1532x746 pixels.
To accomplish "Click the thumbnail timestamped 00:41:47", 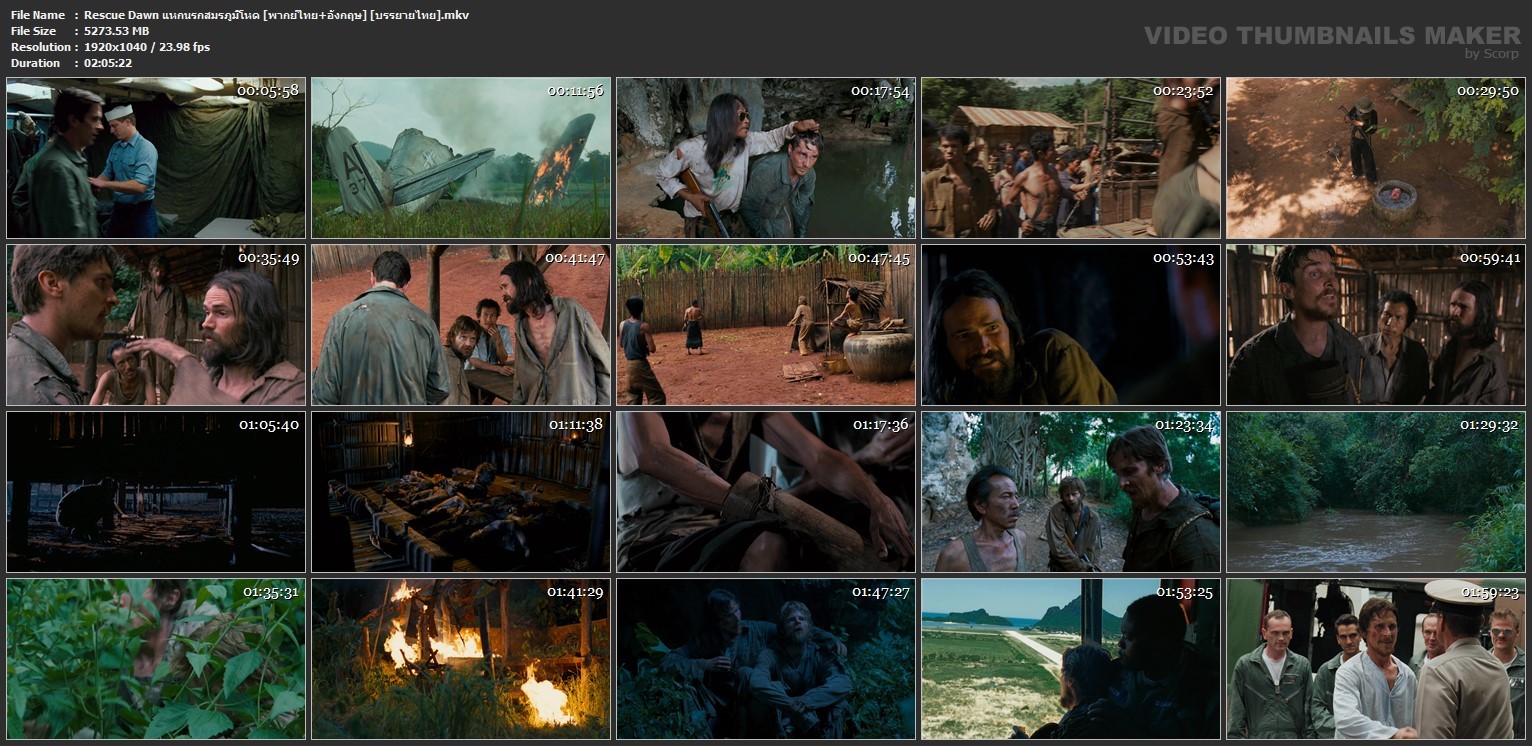I will coord(461,325).
